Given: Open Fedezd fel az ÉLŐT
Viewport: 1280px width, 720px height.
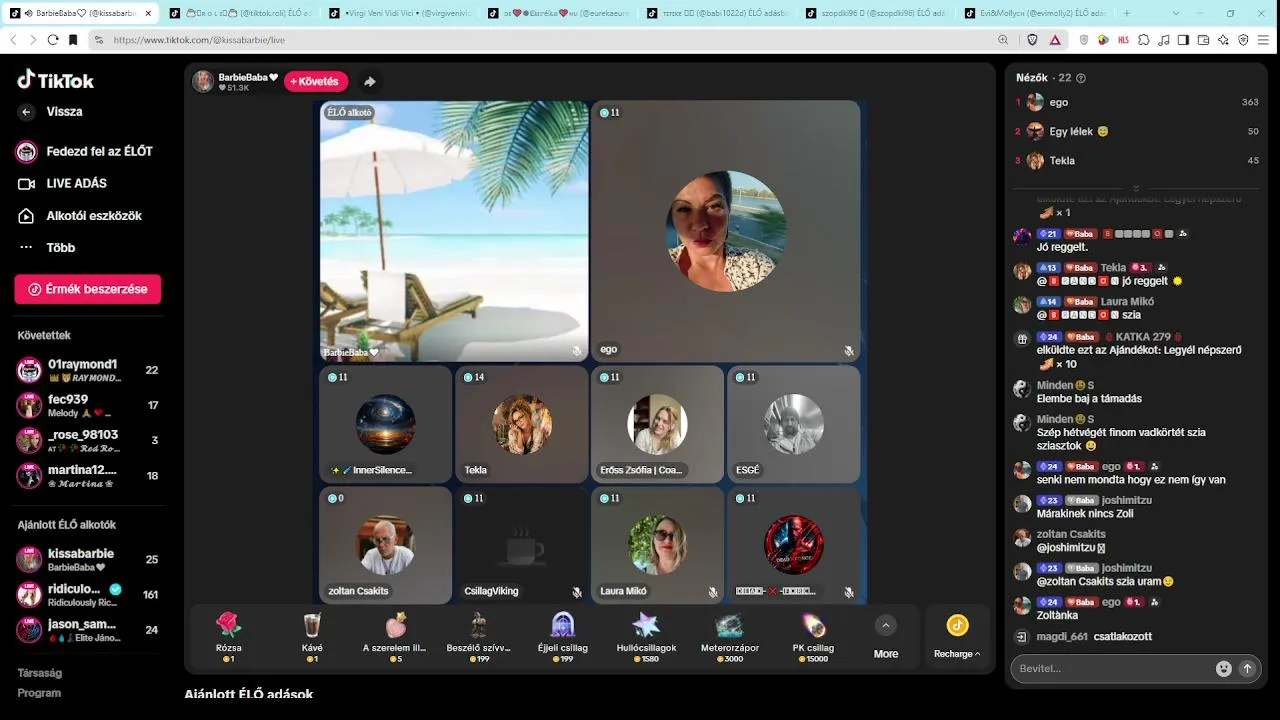Looking at the screenshot, I should point(85,151).
